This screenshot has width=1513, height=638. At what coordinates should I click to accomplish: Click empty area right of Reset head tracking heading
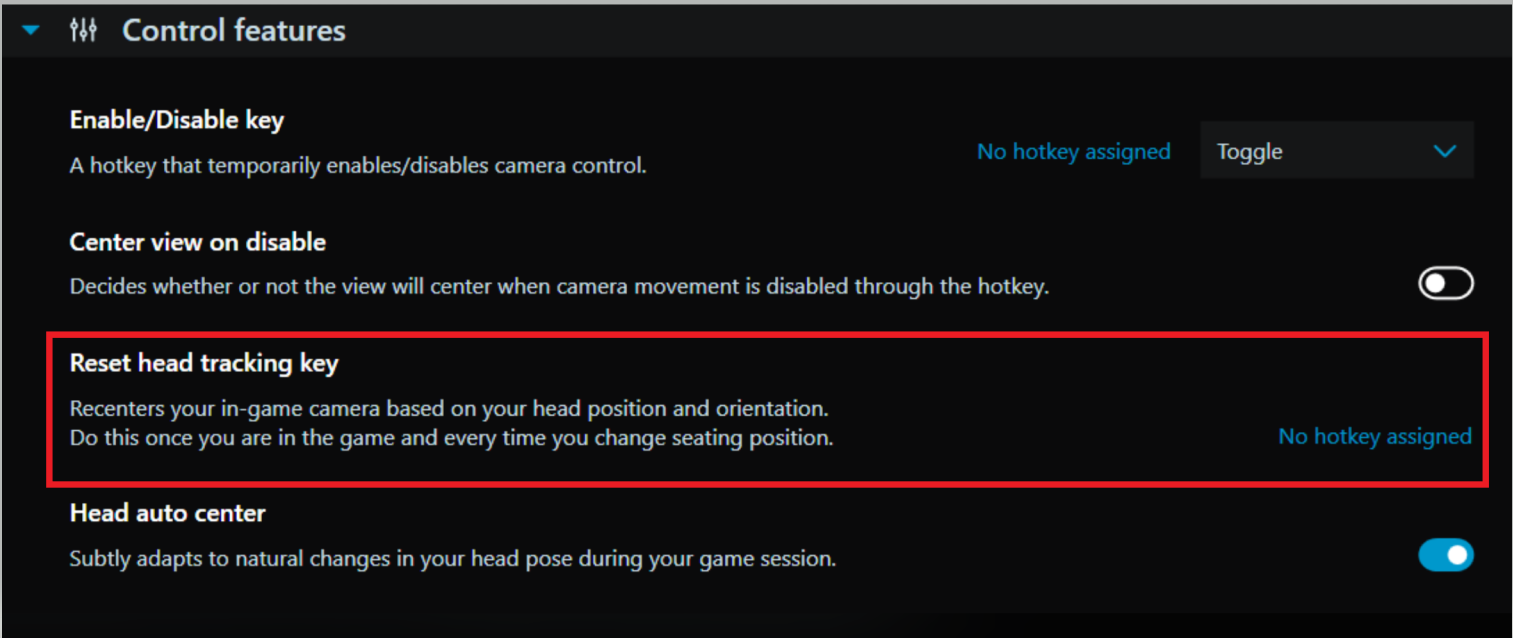click(800, 363)
